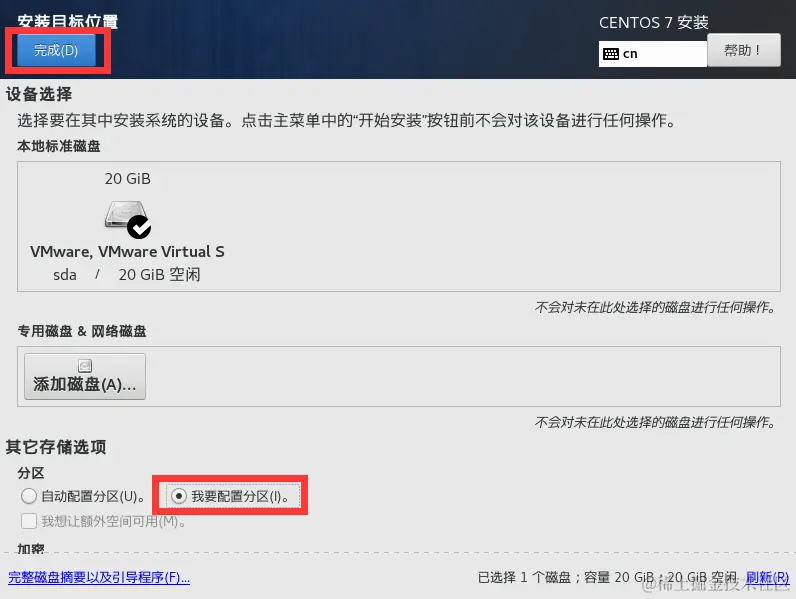The height and width of the screenshot is (599, 796).
Task: Select 自动配置分区(U) automatic partitioning radio
Action: (29, 496)
